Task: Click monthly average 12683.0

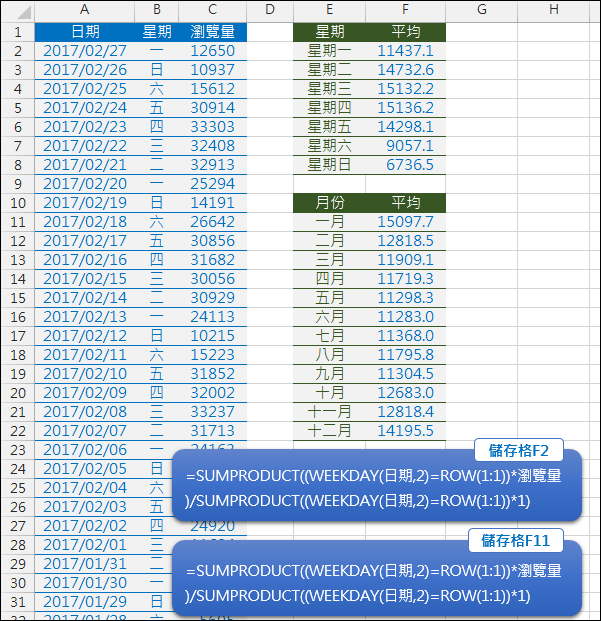Action: [405, 393]
